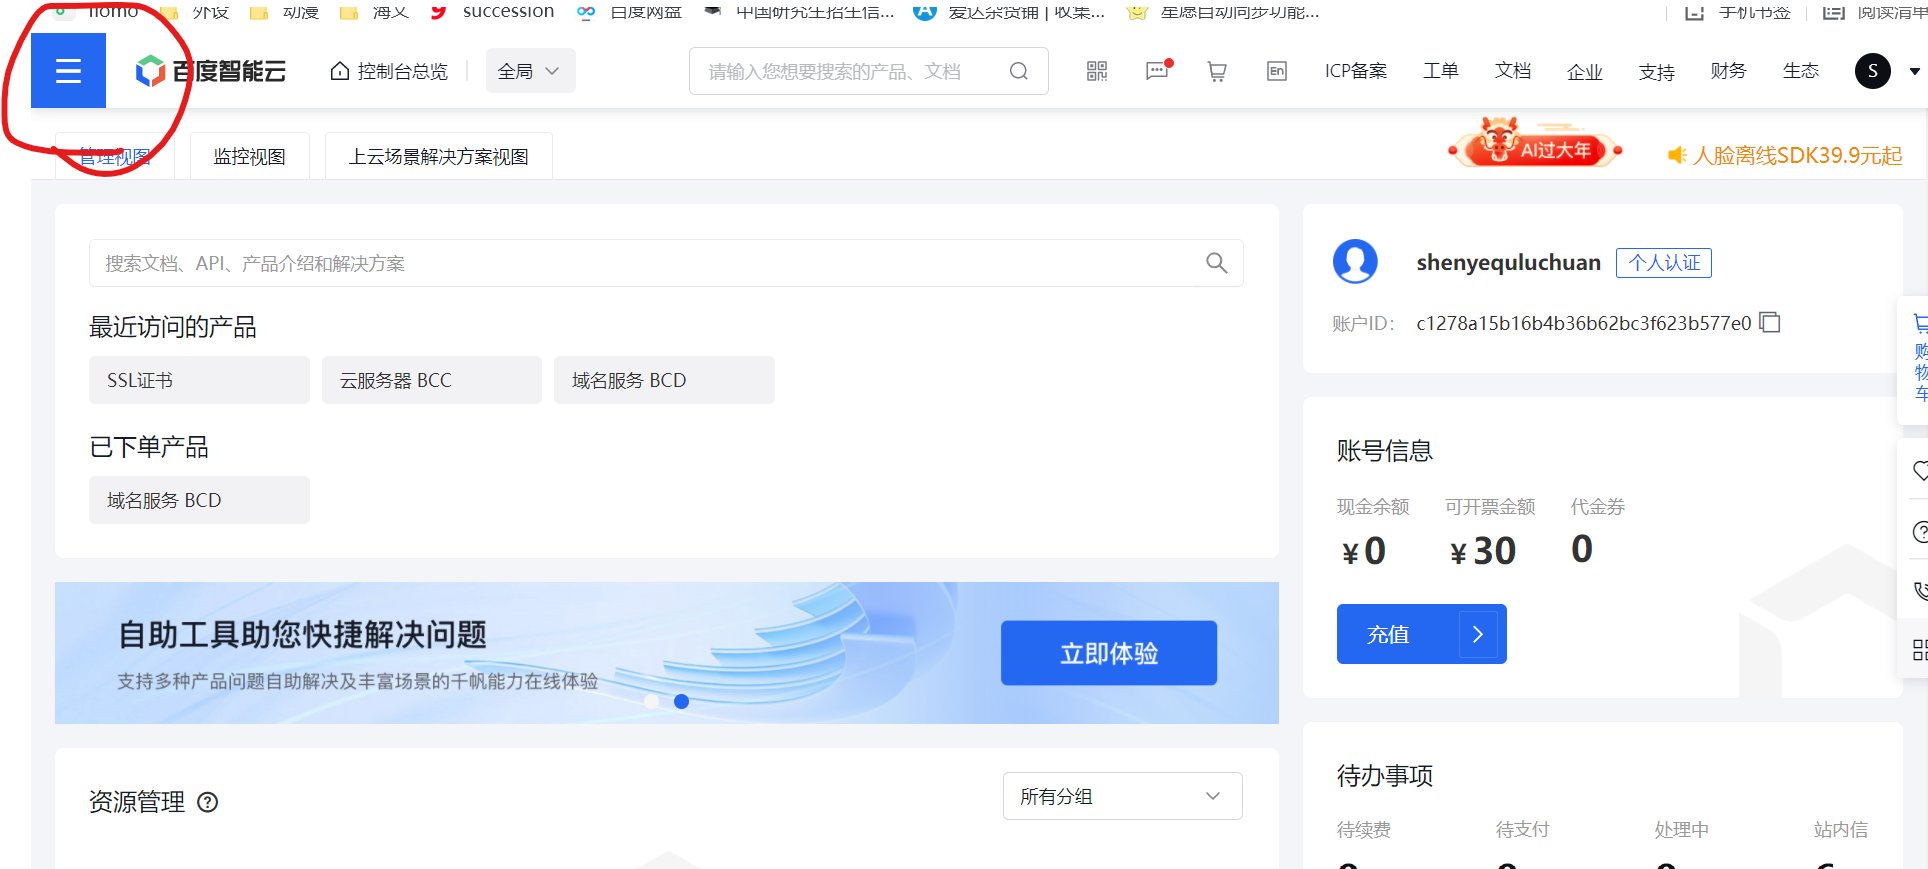Image resolution: width=1928 pixels, height=869 pixels.
Task: Click the 现金余额 ¥0 value
Action: click(1364, 551)
